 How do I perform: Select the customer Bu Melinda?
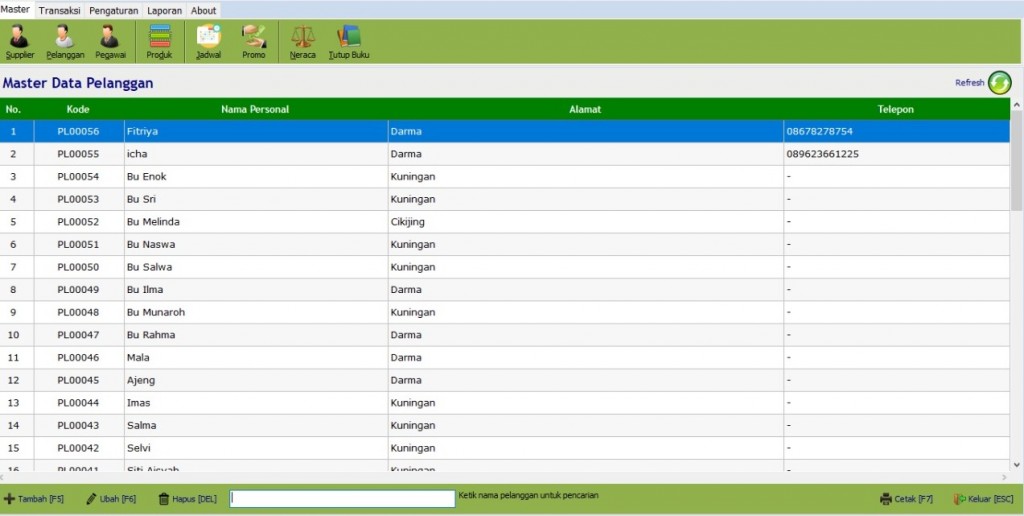click(505, 222)
